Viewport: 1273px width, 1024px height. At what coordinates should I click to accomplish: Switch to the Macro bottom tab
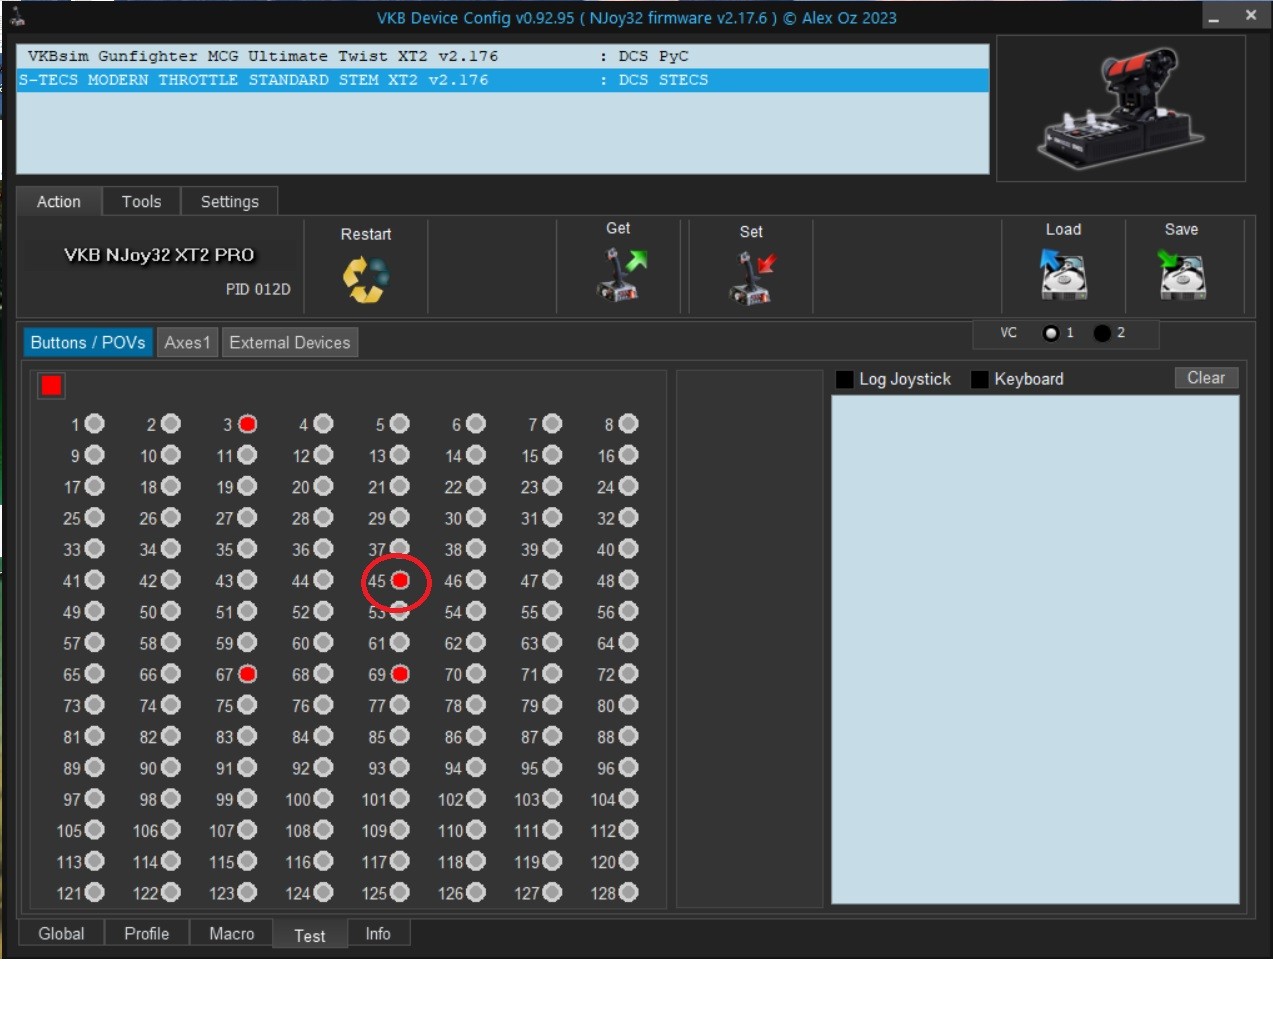tap(232, 933)
